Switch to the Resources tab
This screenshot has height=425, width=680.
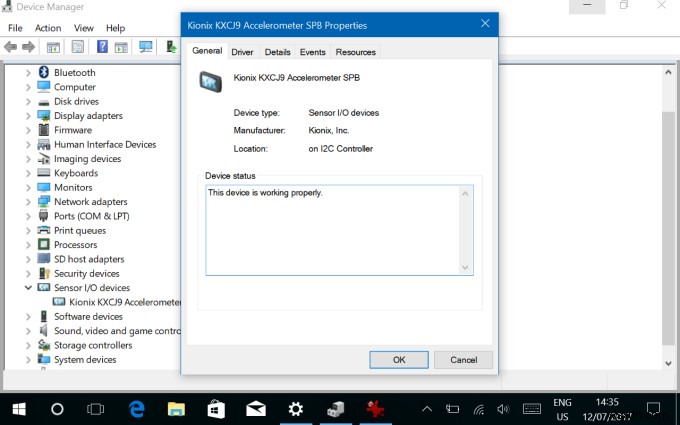[x=356, y=52]
